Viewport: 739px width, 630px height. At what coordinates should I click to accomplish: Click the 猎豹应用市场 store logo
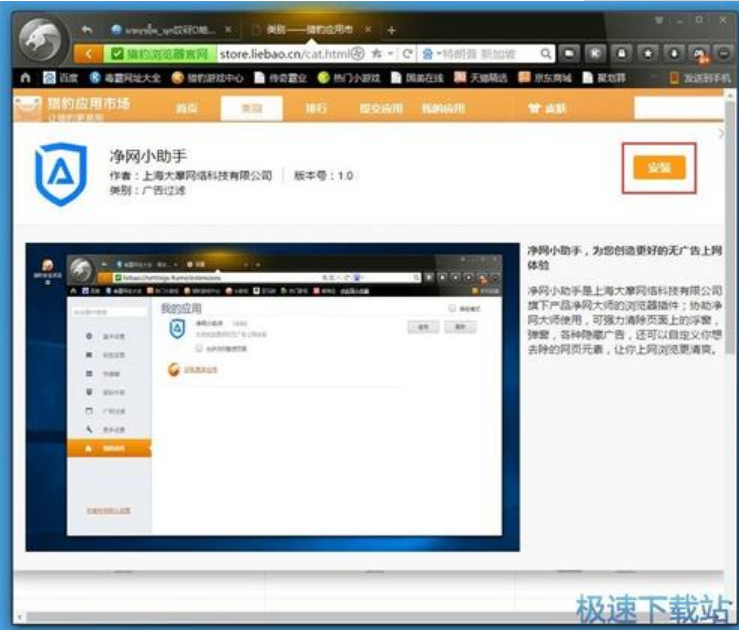tap(73, 109)
